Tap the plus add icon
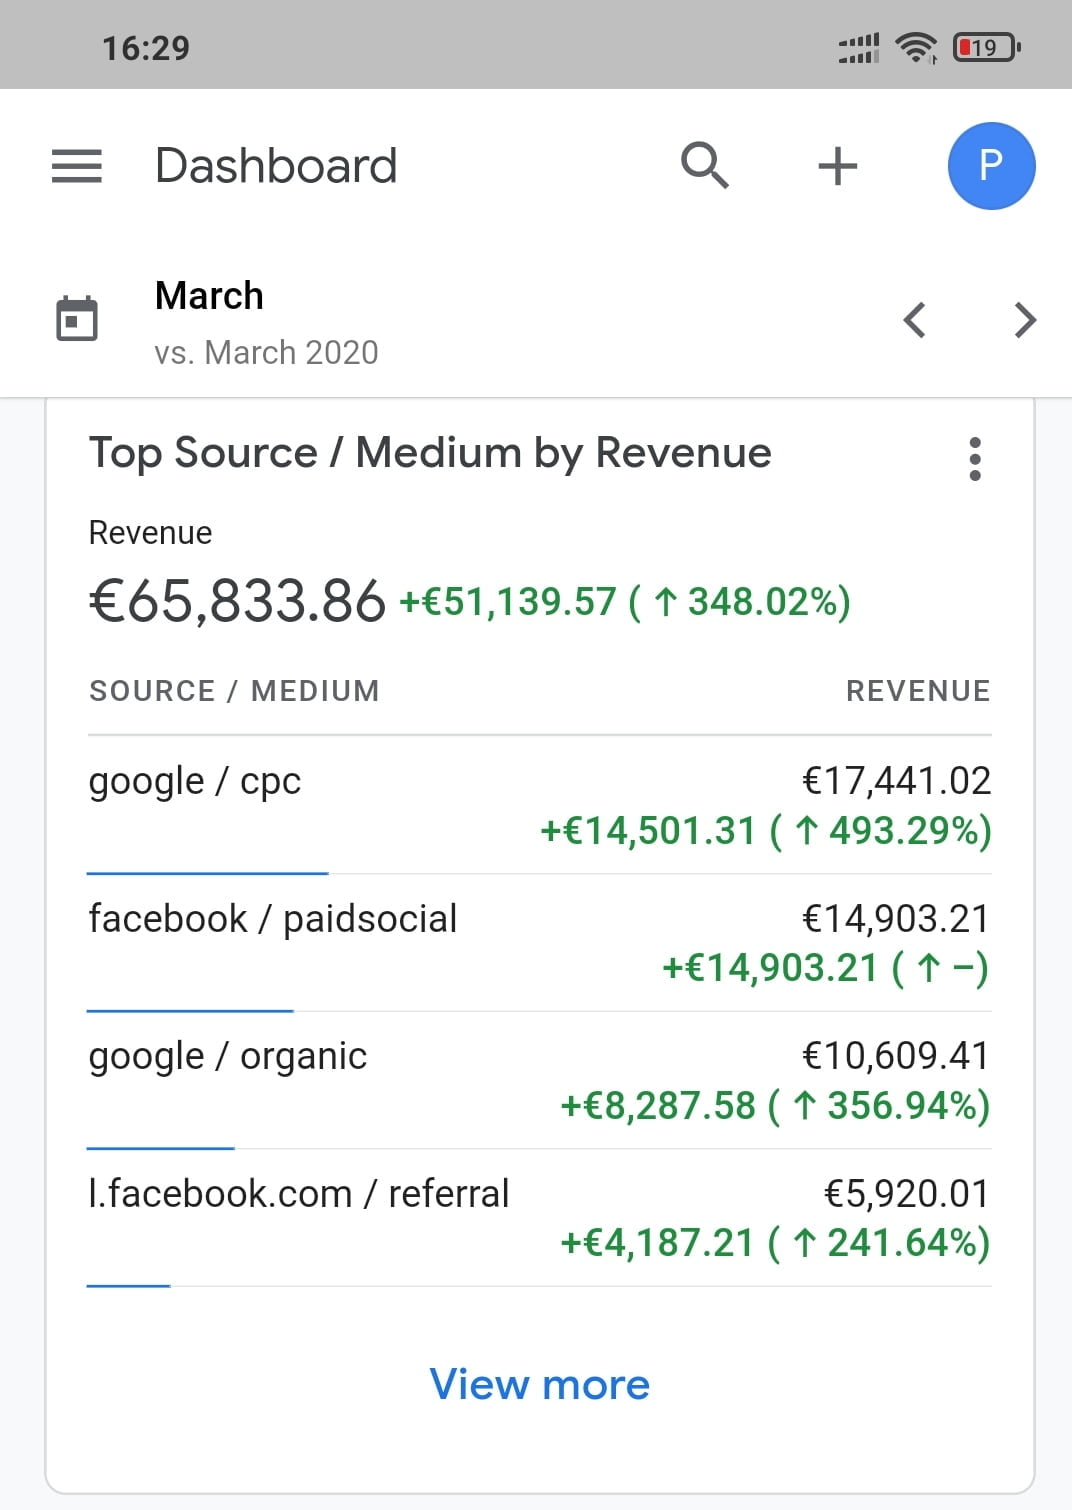 (x=837, y=166)
